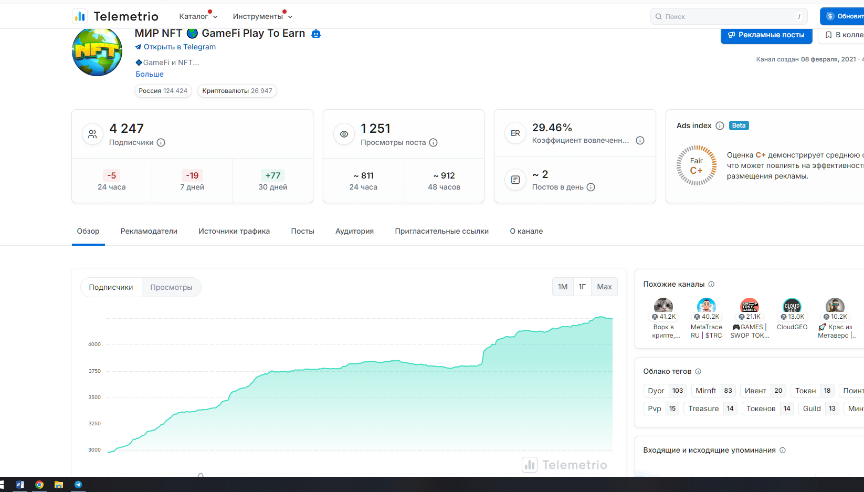Open Telegram from the taskbar

click(x=78, y=484)
